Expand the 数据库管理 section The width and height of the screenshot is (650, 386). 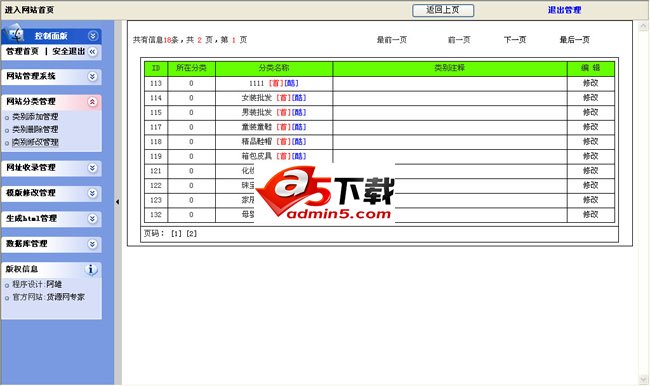point(92,244)
